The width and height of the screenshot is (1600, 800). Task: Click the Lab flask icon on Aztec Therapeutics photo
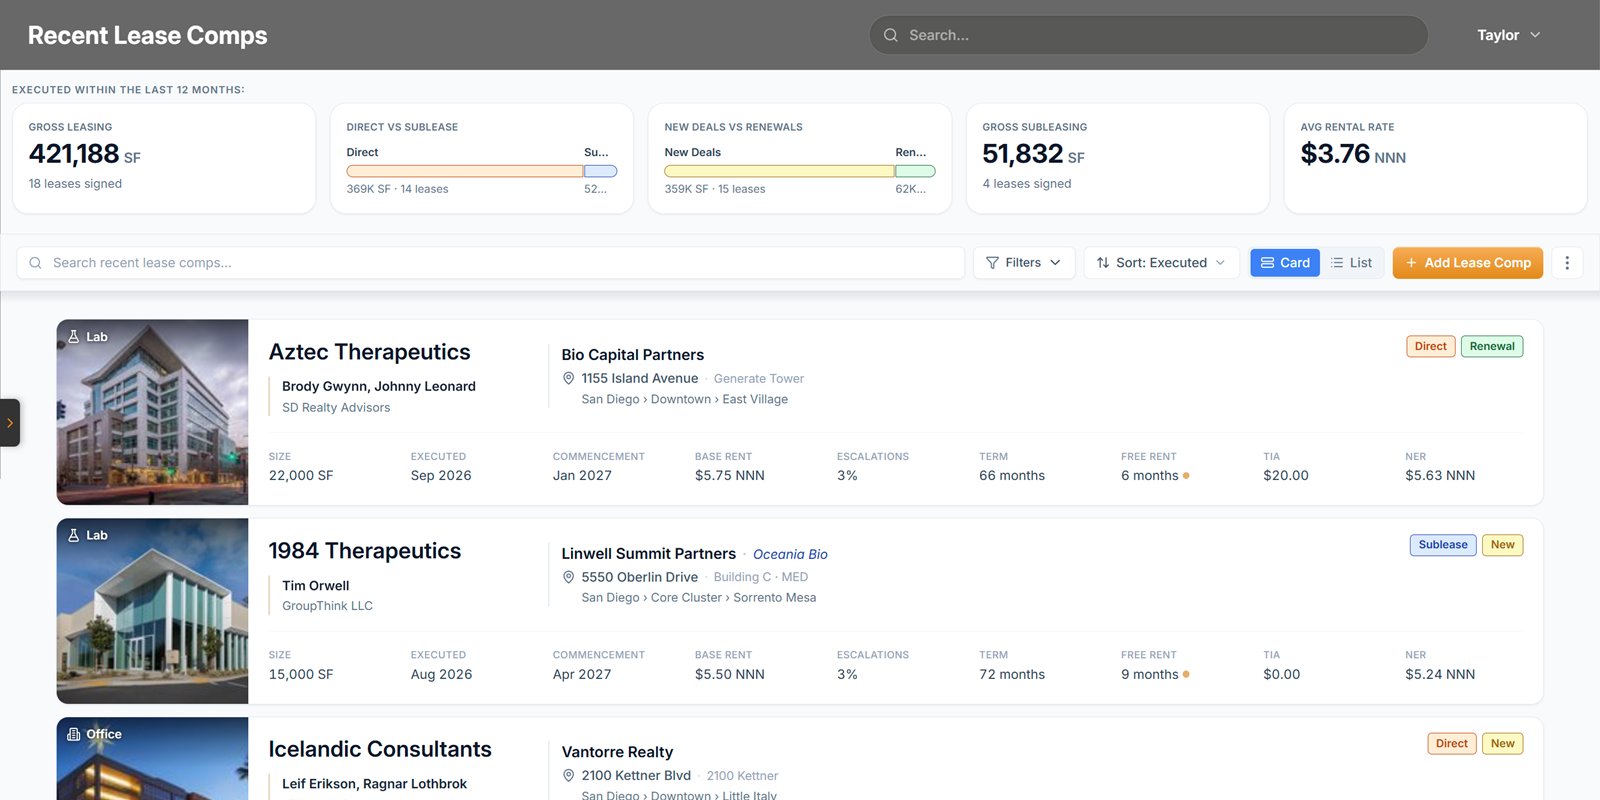click(x=74, y=337)
